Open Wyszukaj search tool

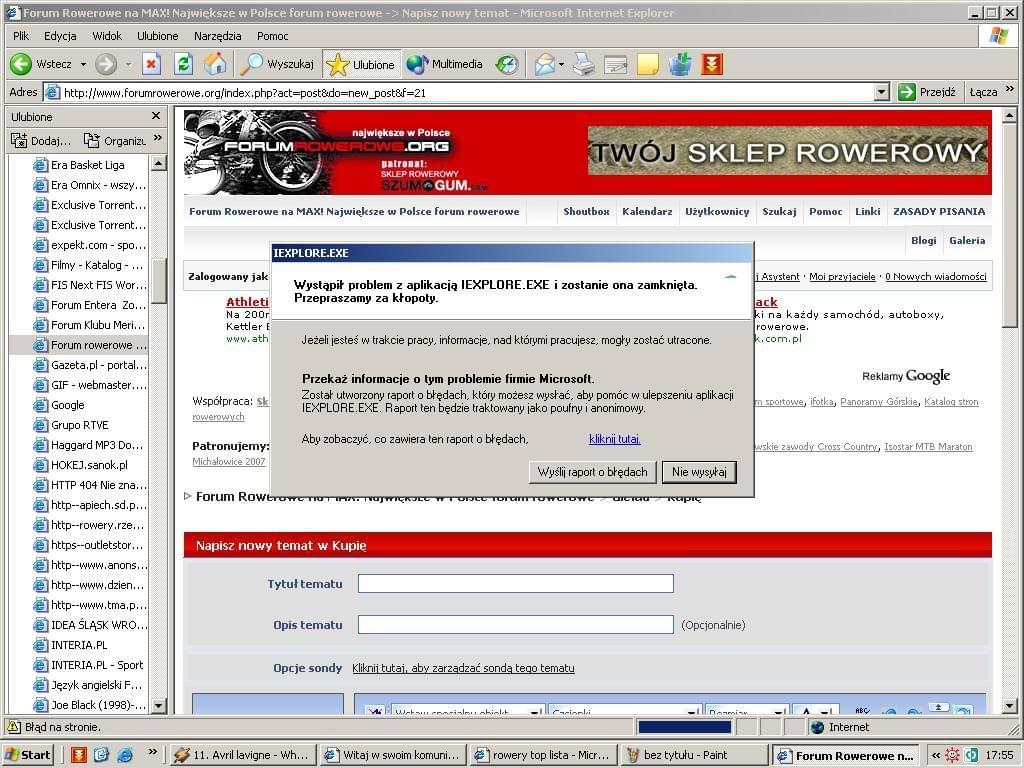click(x=276, y=64)
